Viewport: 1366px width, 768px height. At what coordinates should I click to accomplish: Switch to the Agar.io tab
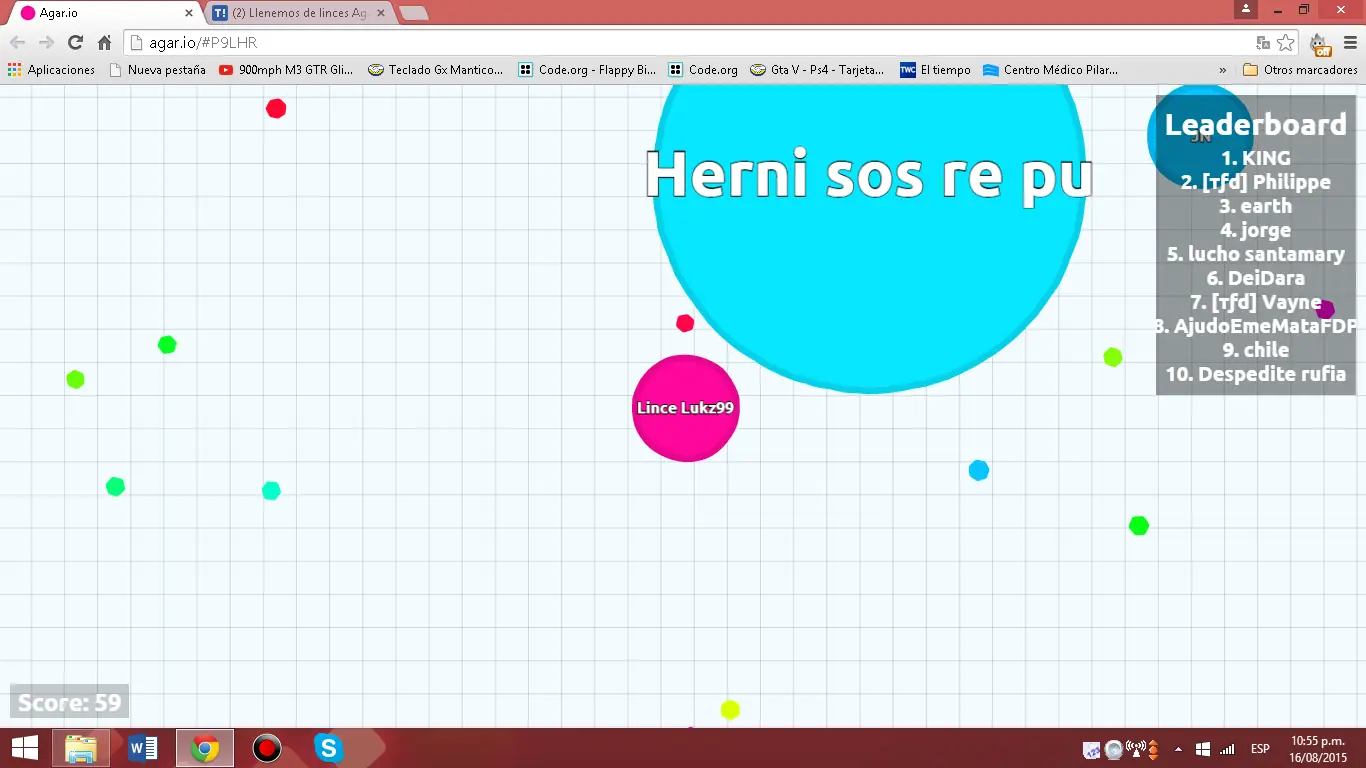pyautogui.click(x=105, y=13)
